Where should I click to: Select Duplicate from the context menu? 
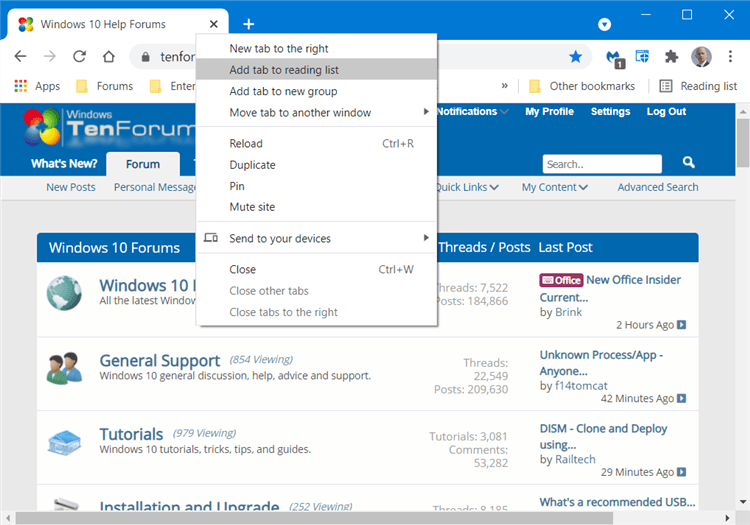[x=317, y=165]
